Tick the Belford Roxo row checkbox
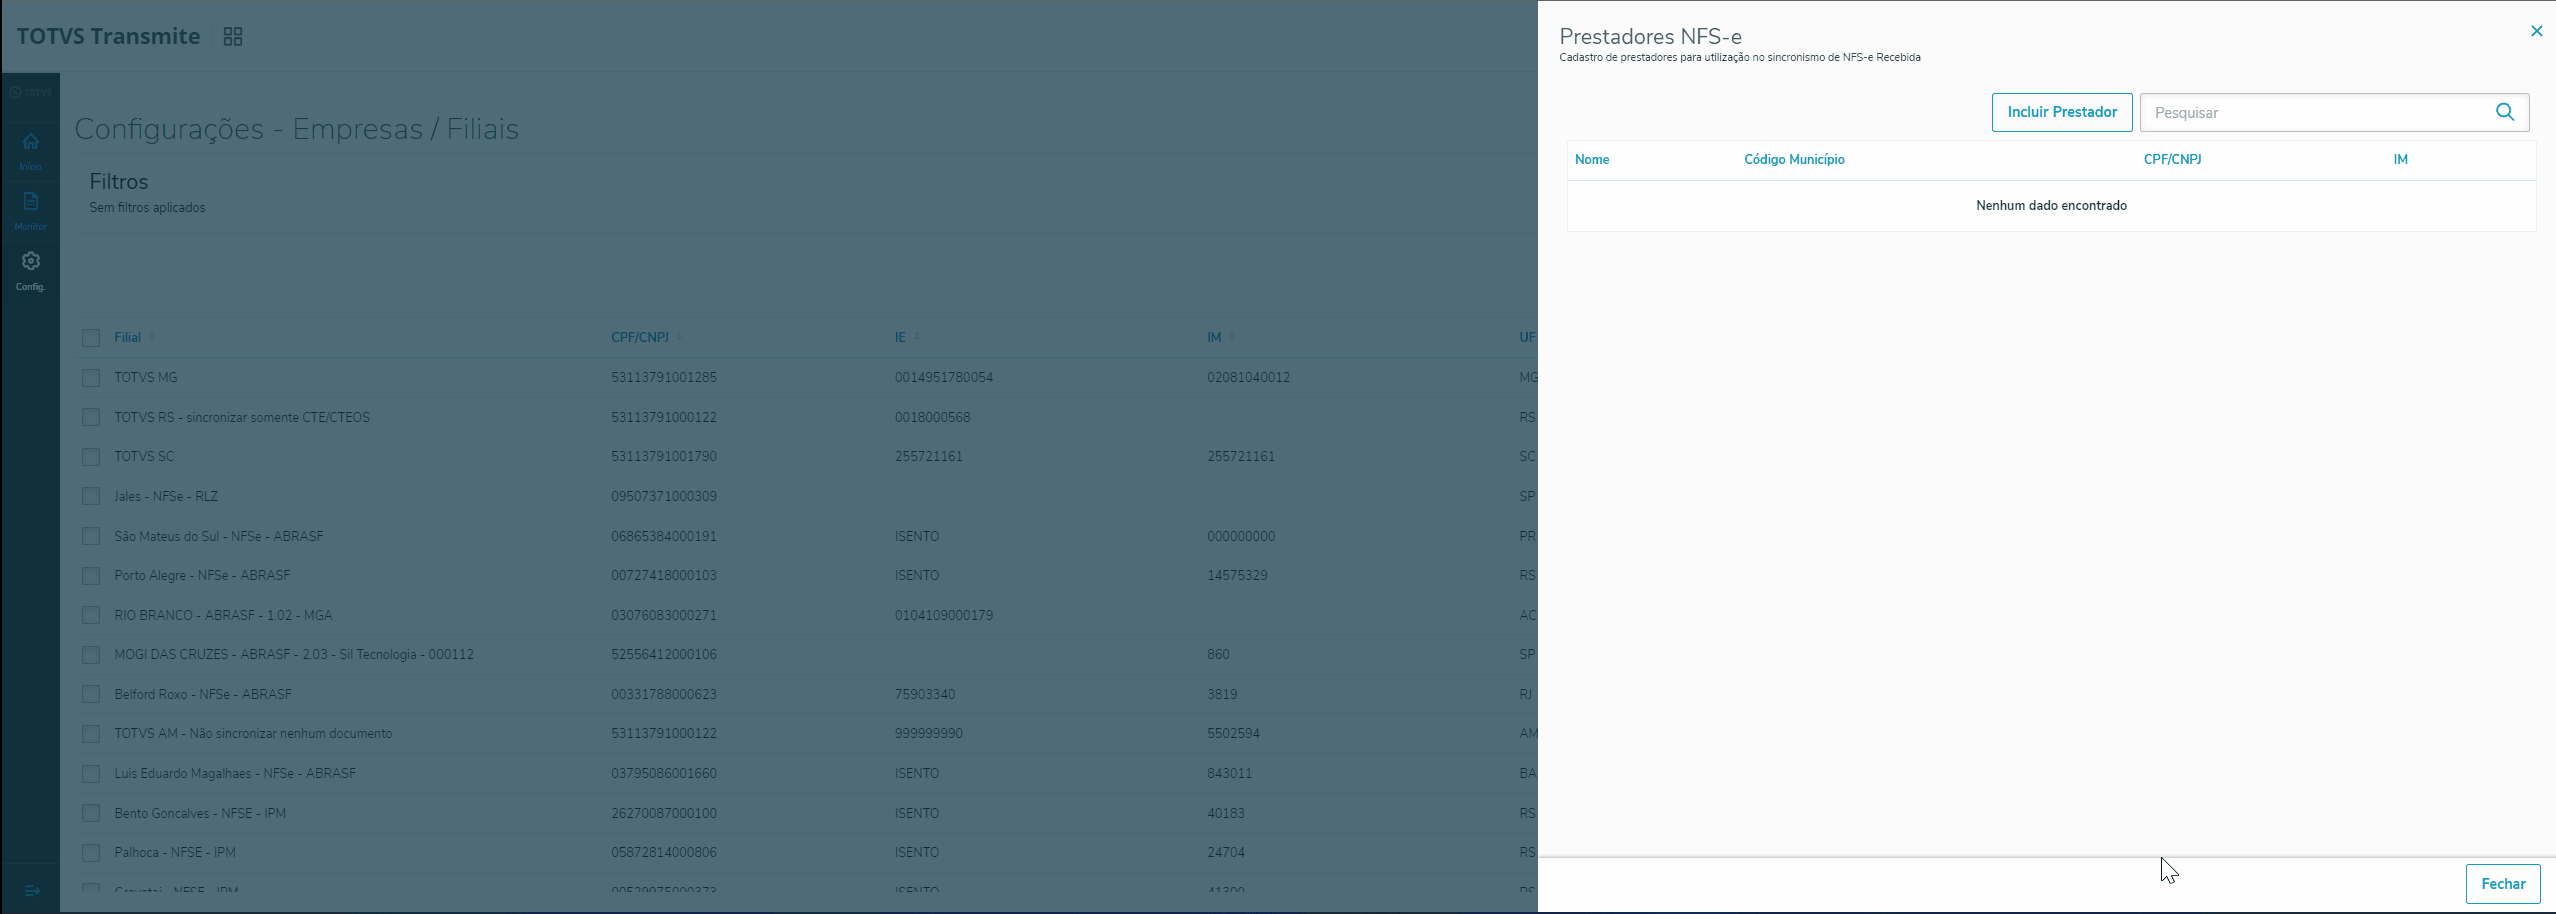The width and height of the screenshot is (2556, 914). click(91, 694)
